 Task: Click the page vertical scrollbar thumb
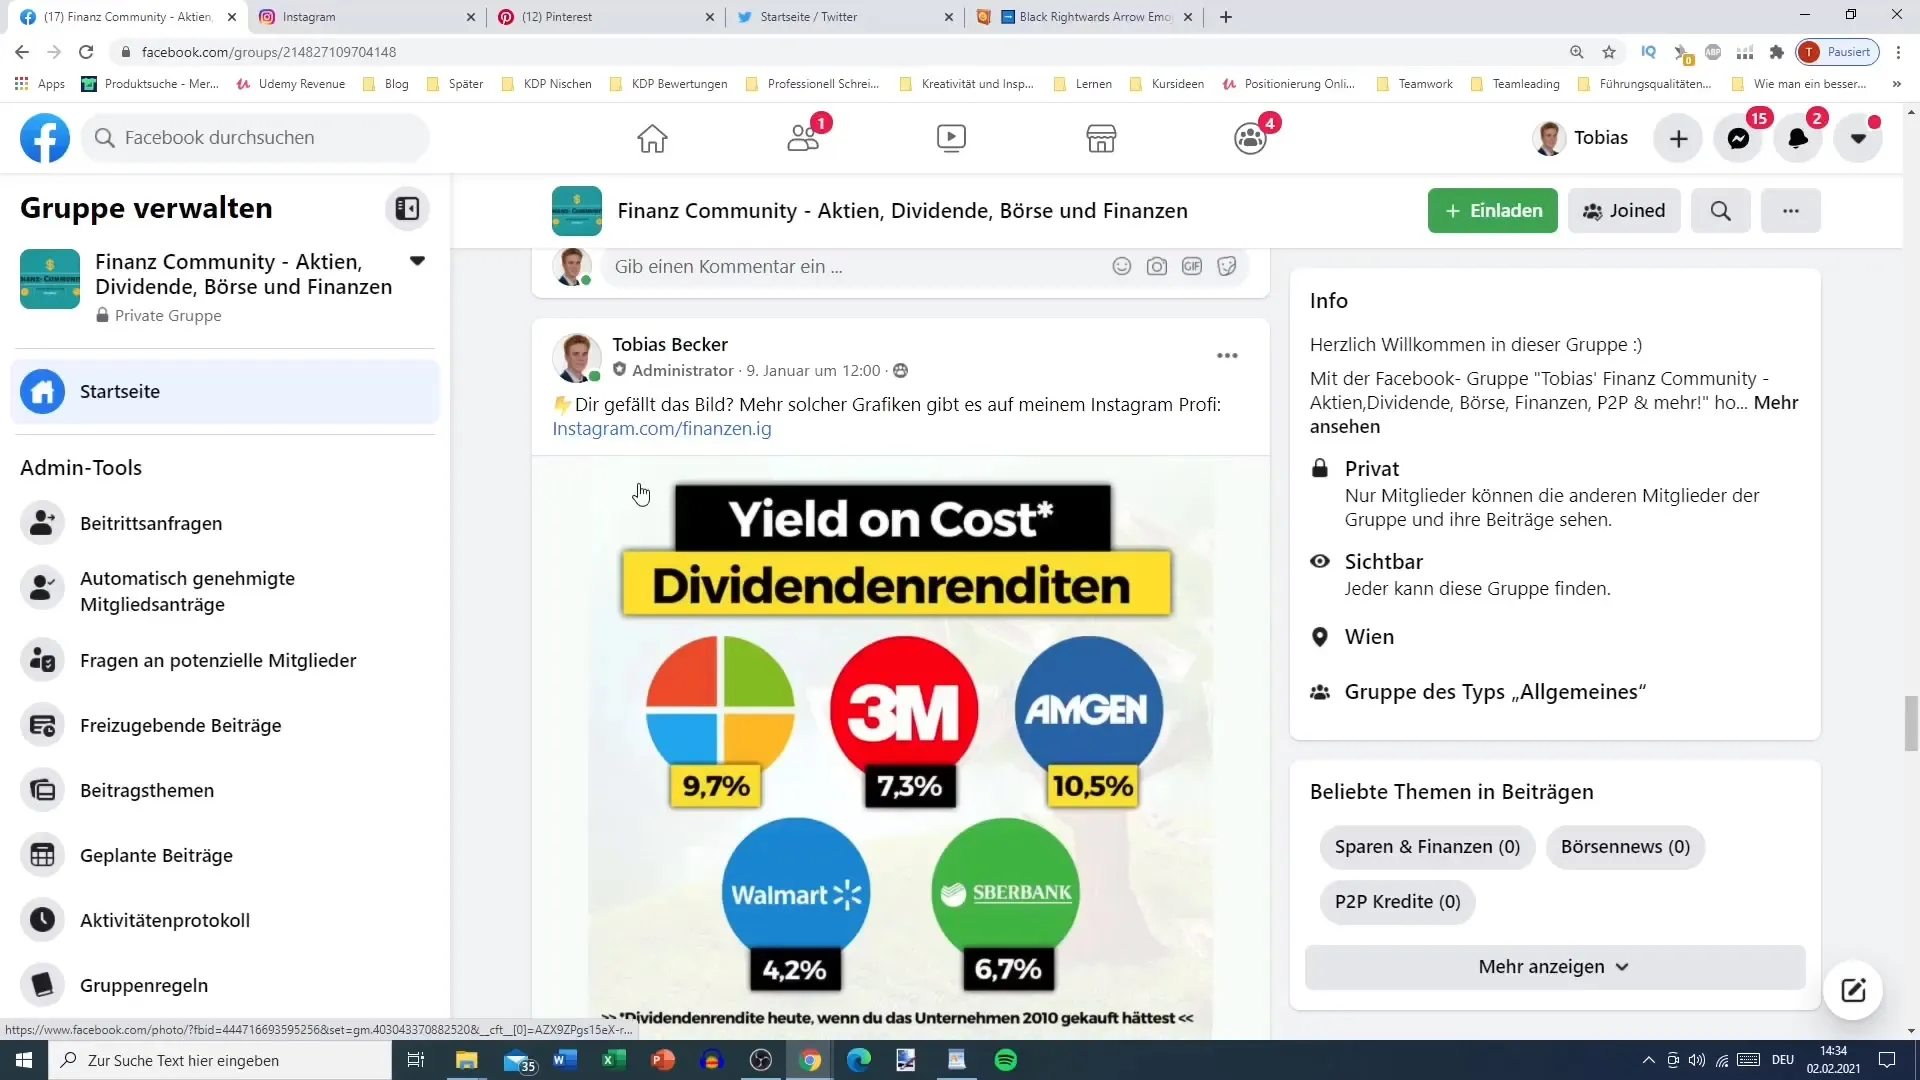(x=1911, y=723)
